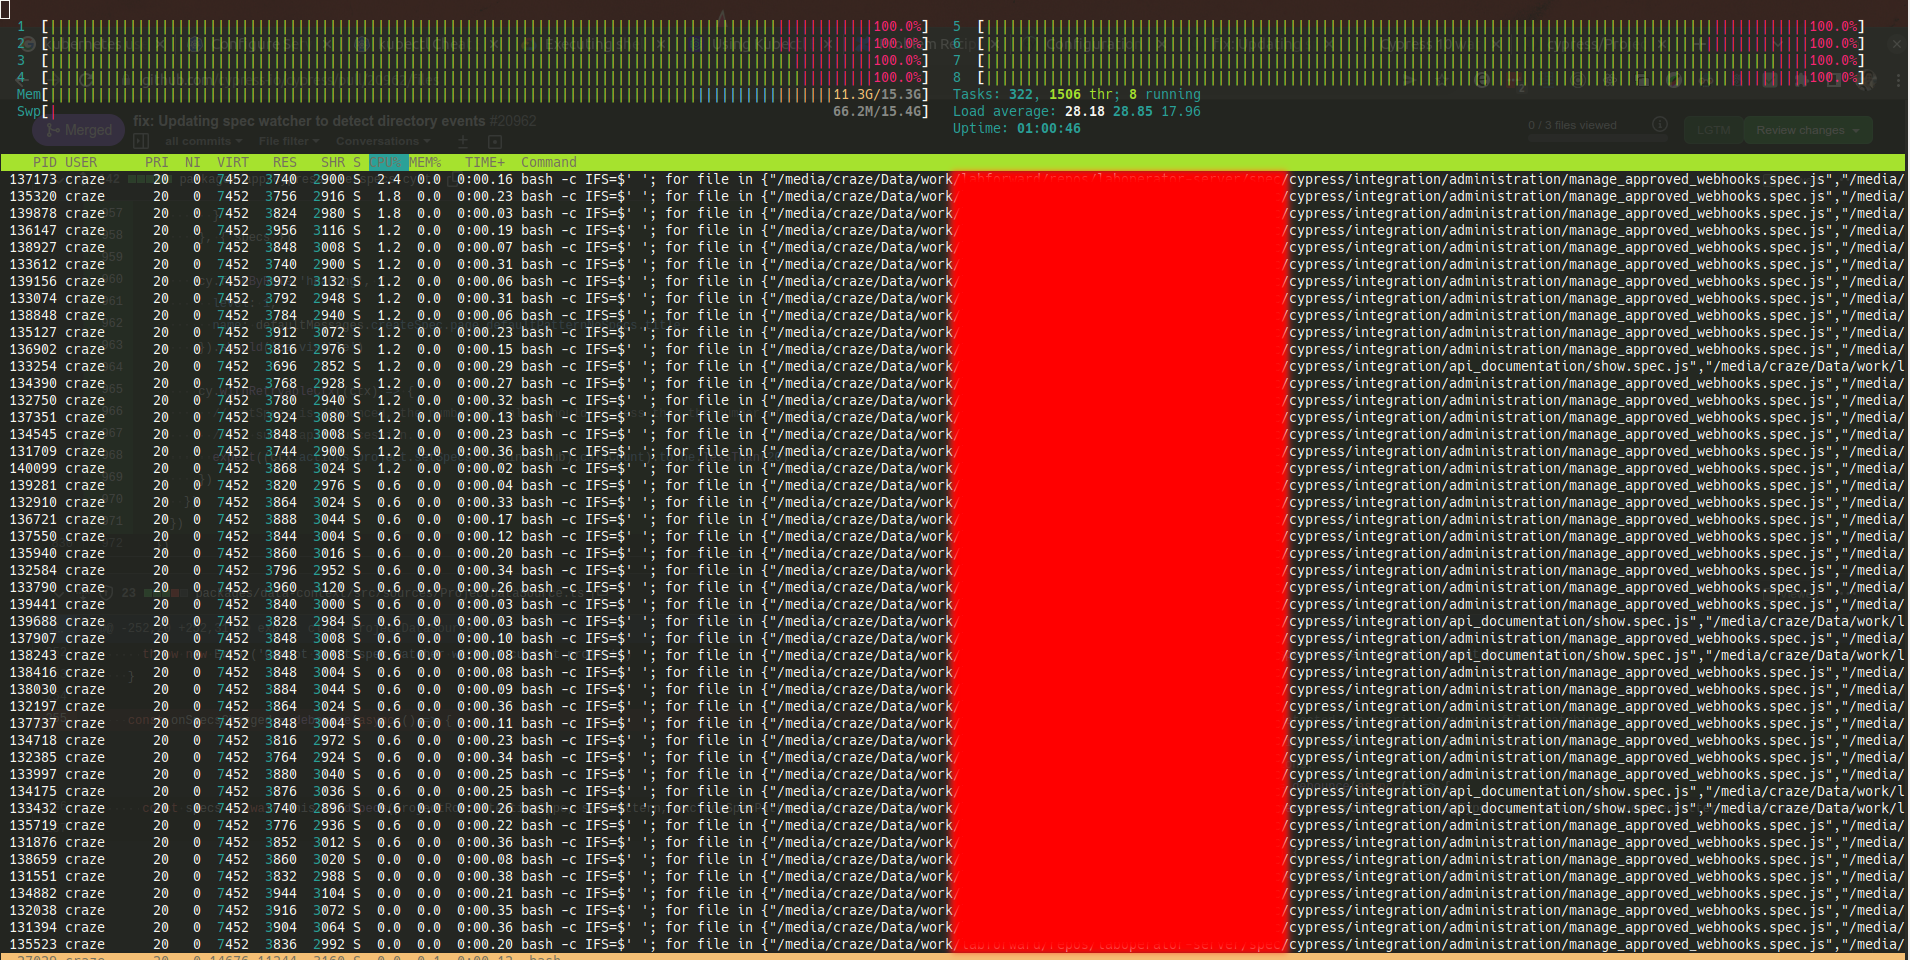The height and width of the screenshot is (960, 1910).
Task: Click the PID column header
Action: pyautogui.click(x=46, y=162)
